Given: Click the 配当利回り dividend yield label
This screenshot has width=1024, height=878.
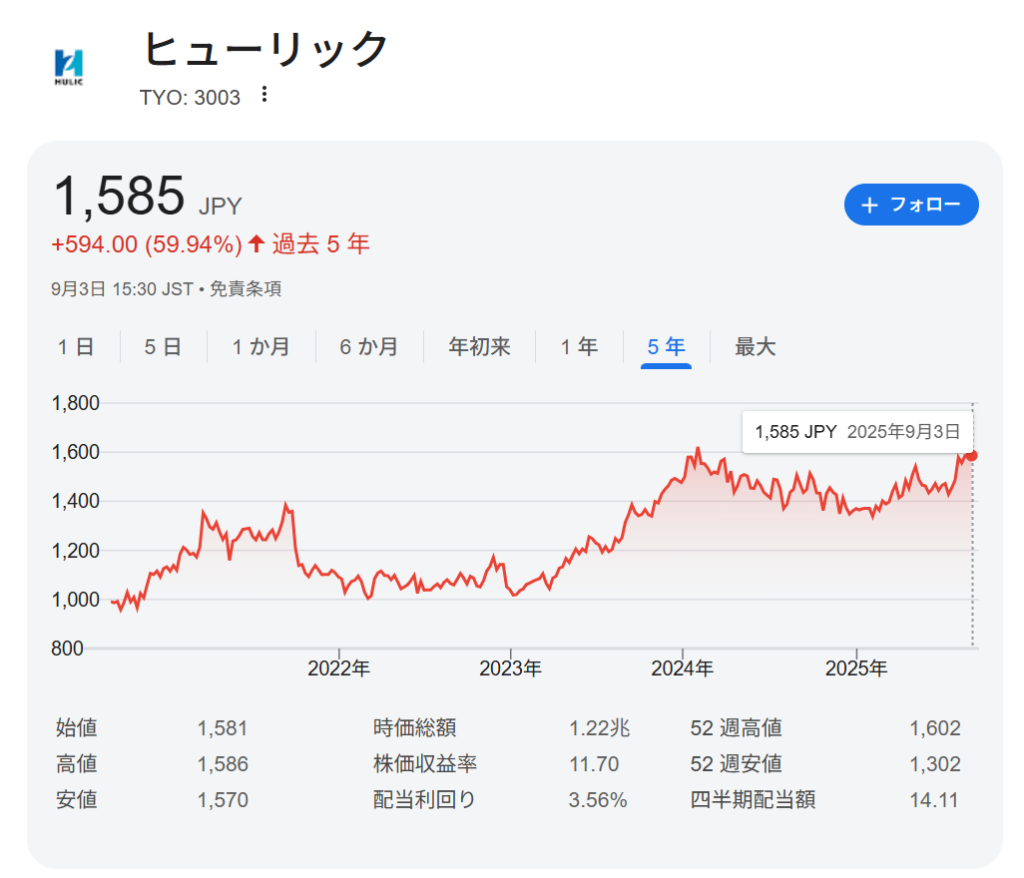Looking at the screenshot, I should pos(424,800).
